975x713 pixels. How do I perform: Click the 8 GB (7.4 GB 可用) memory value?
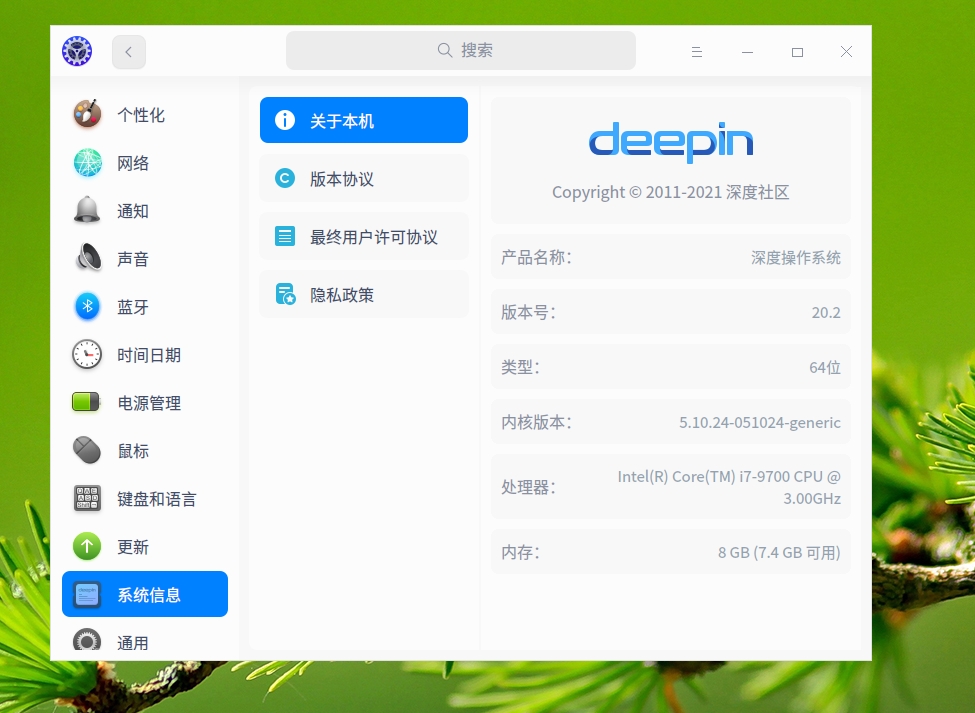[x=779, y=553]
